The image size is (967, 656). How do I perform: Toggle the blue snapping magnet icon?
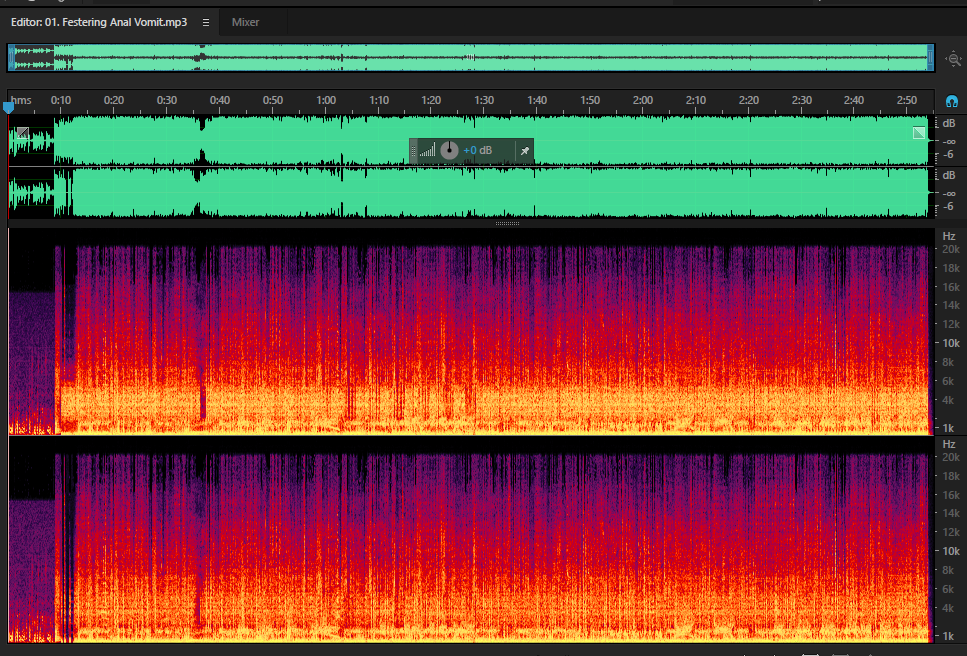coord(952,101)
